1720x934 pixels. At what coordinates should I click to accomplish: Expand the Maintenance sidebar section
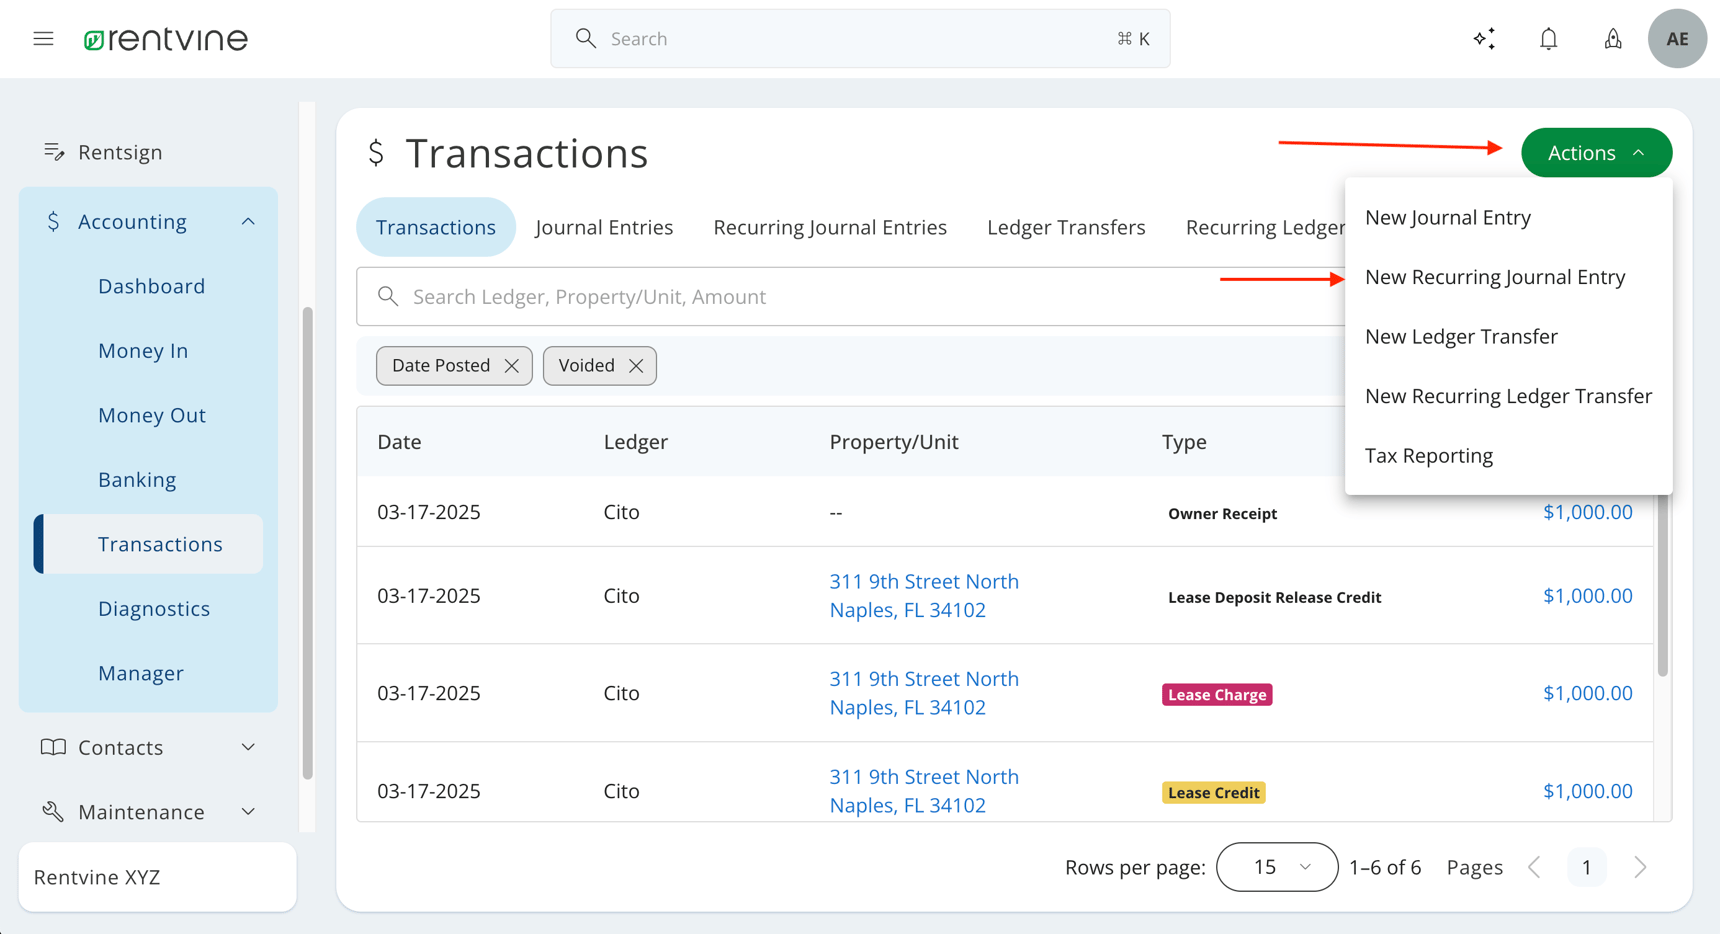tap(248, 812)
